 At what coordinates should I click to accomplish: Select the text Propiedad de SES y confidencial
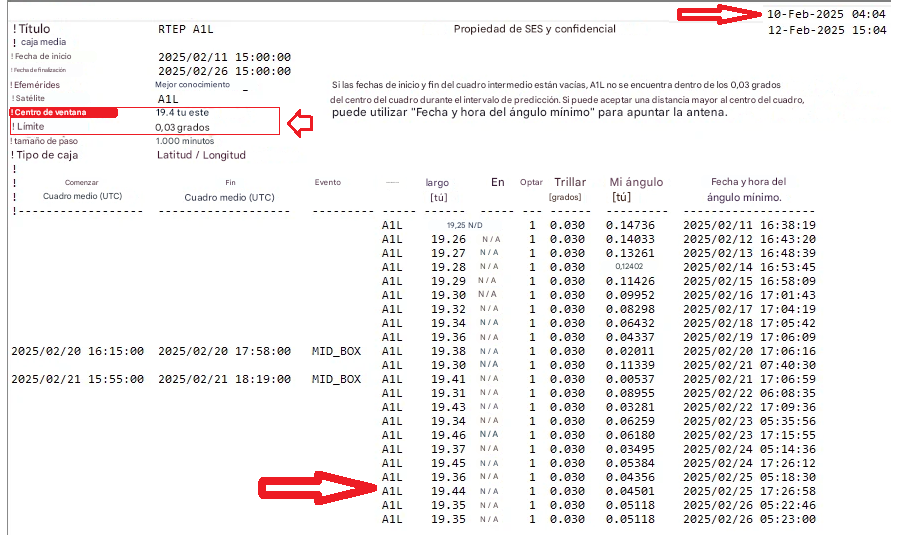(x=534, y=29)
